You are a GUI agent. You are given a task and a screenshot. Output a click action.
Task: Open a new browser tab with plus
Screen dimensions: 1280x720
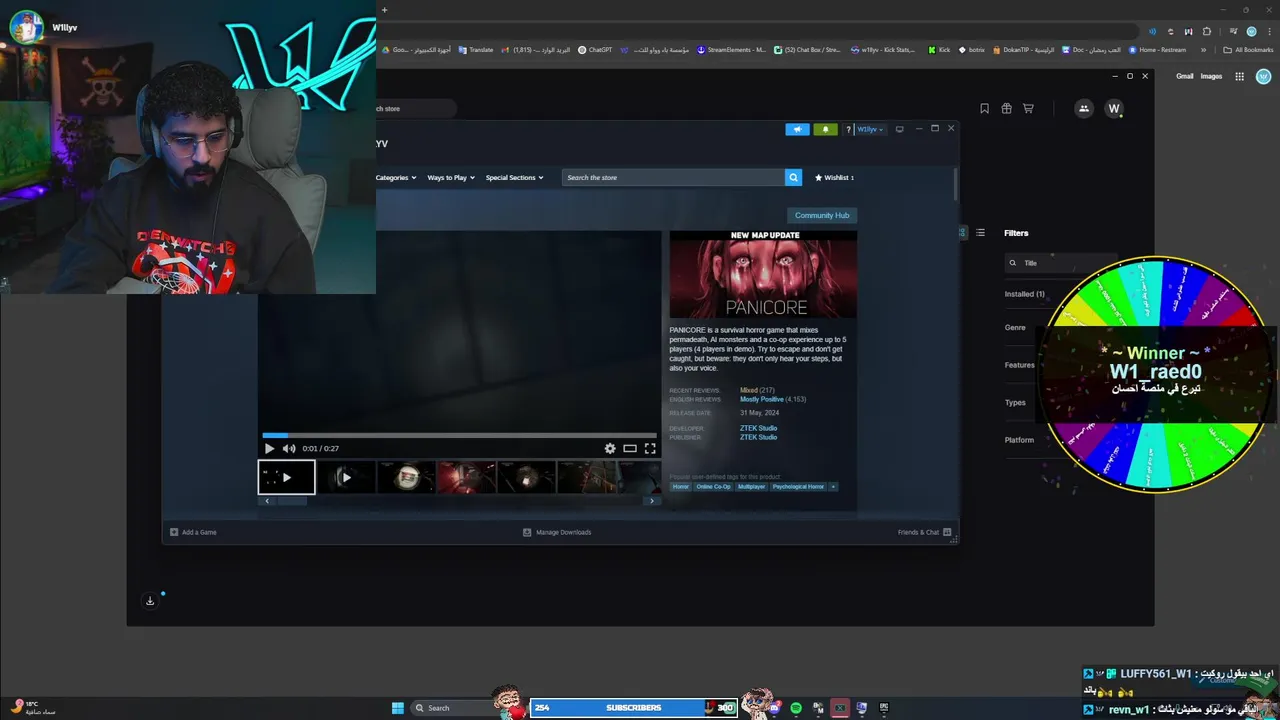click(x=384, y=10)
